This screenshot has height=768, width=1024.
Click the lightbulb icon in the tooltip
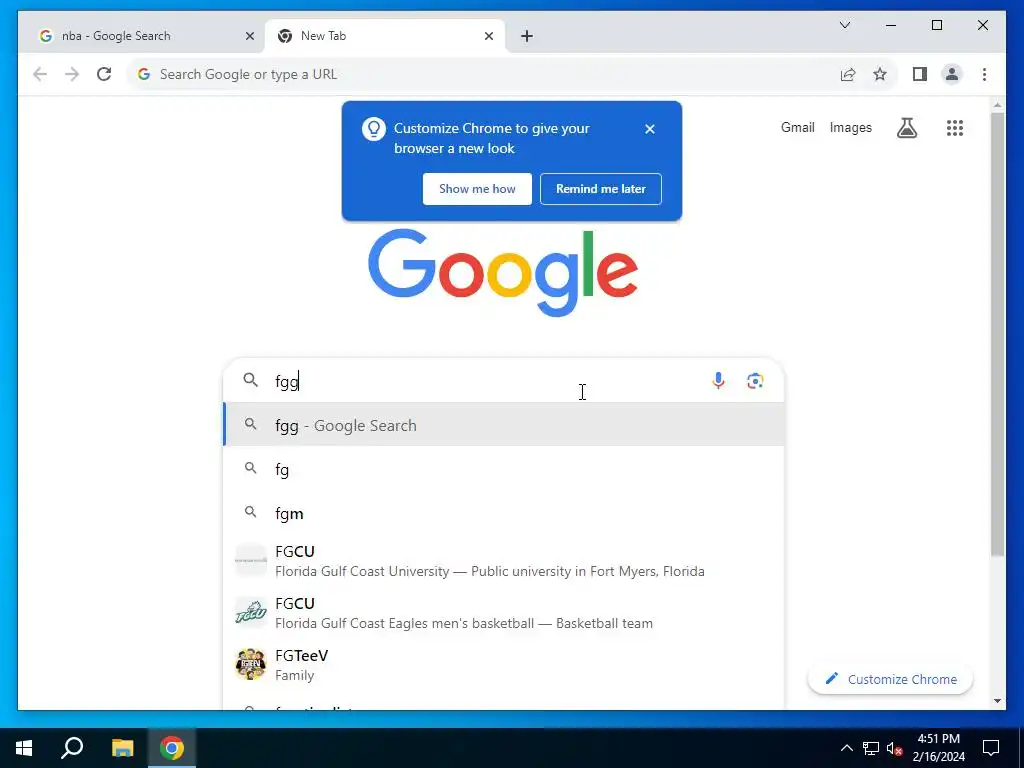tap(374, 129)
